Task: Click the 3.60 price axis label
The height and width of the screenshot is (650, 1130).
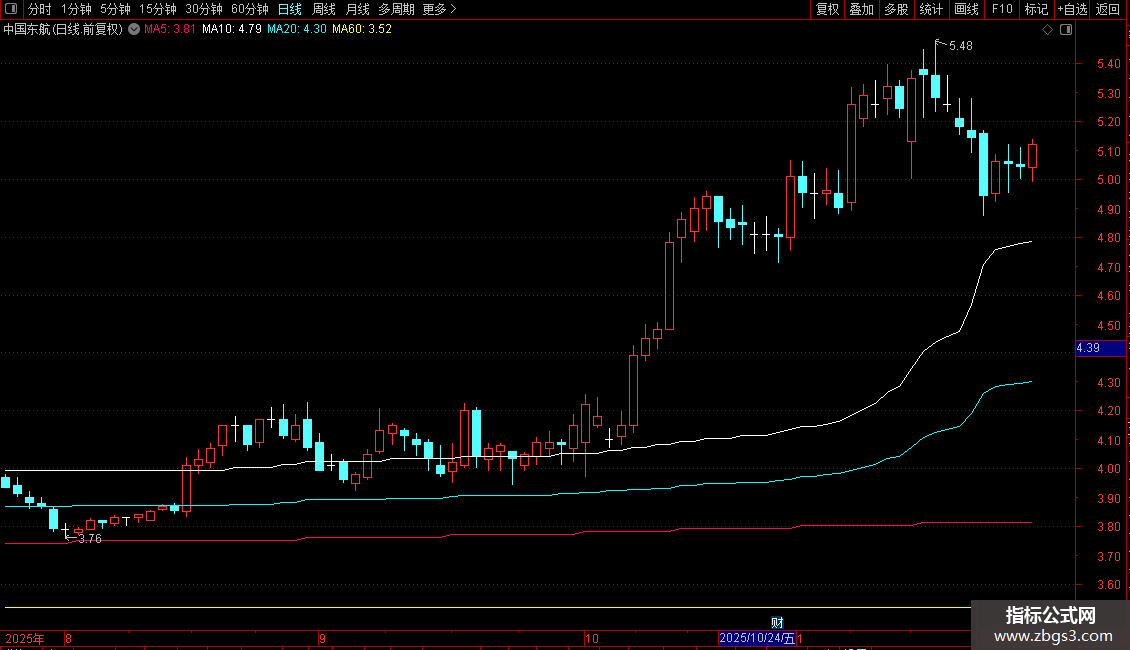Action: [1108, 585]
